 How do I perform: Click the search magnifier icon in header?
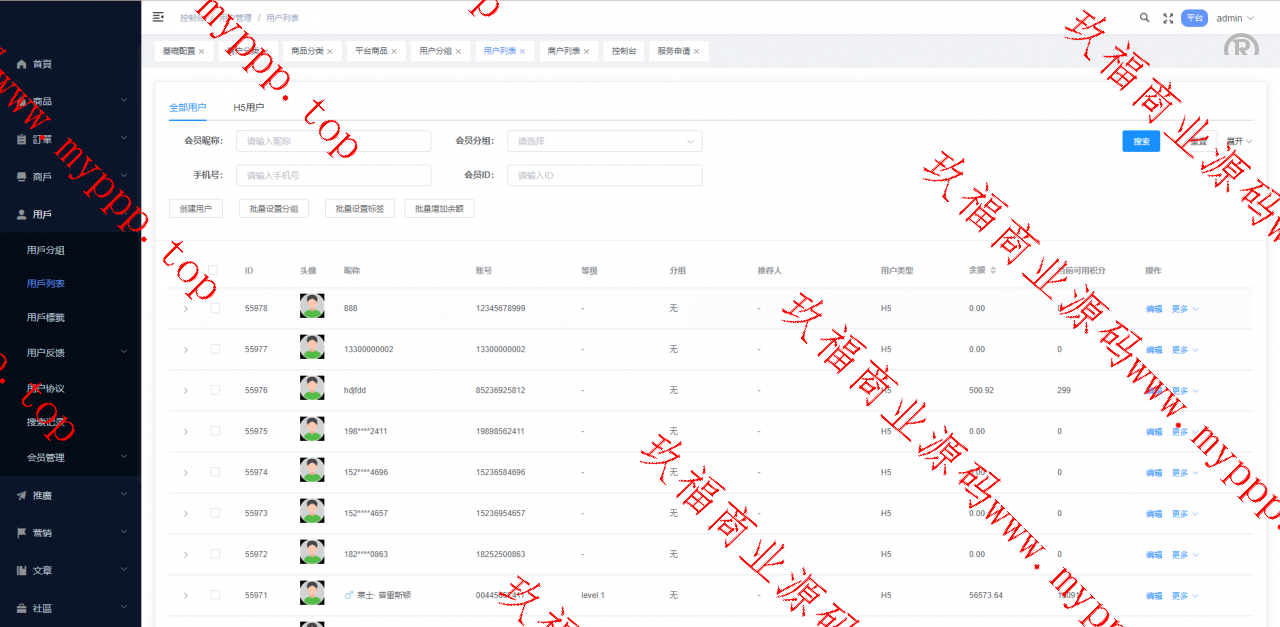click(1145, 18)
